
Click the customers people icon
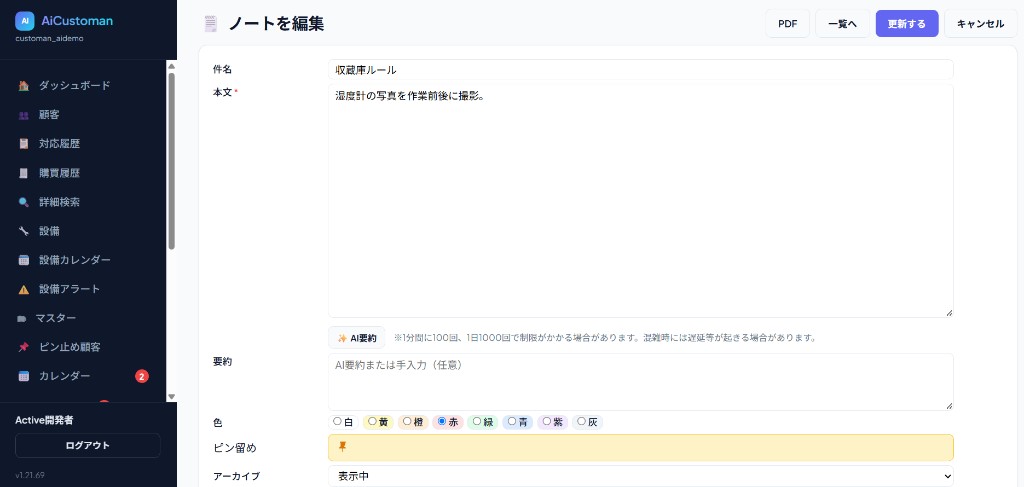tap(24, 115)
